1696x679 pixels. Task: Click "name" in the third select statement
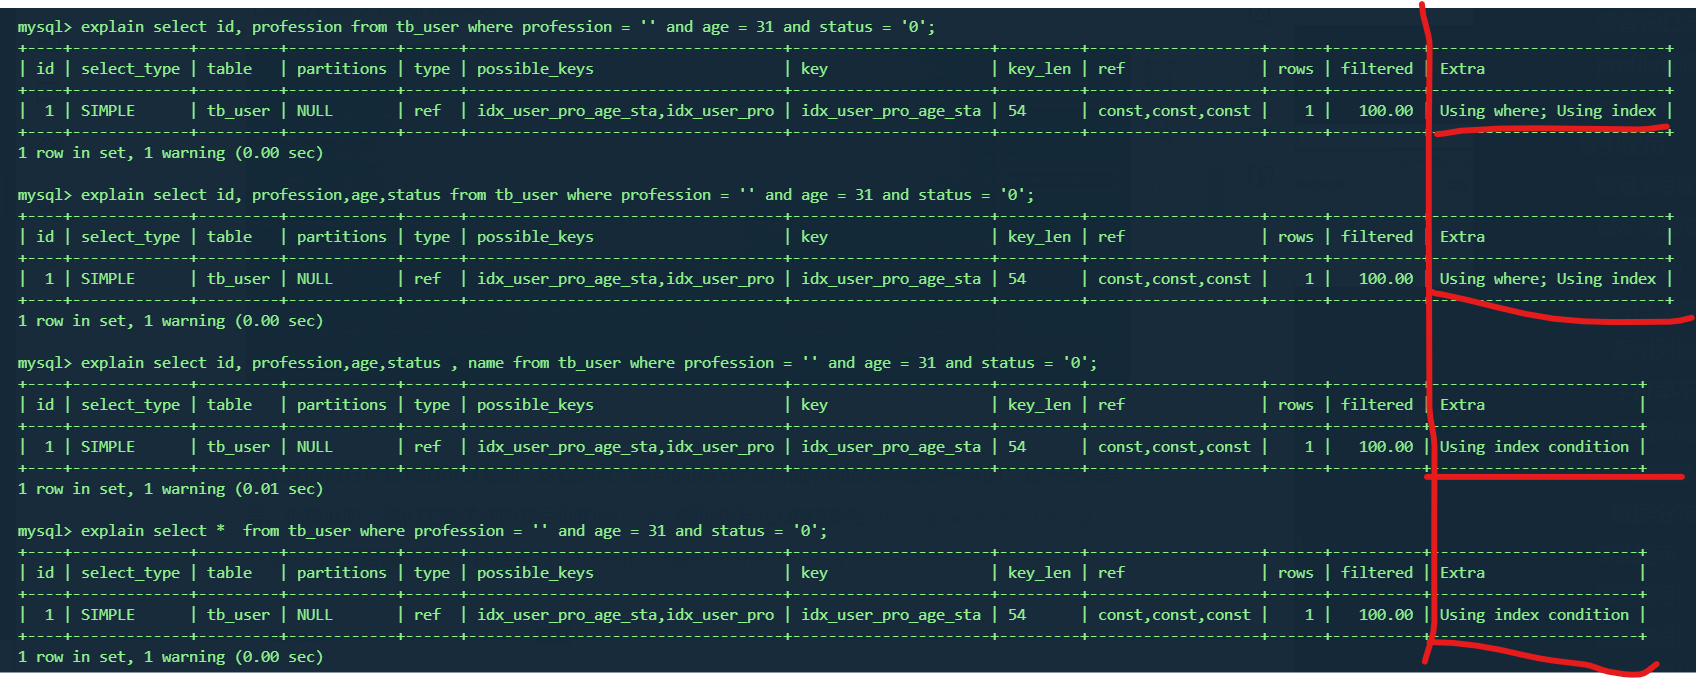click(x=485, y=363)
